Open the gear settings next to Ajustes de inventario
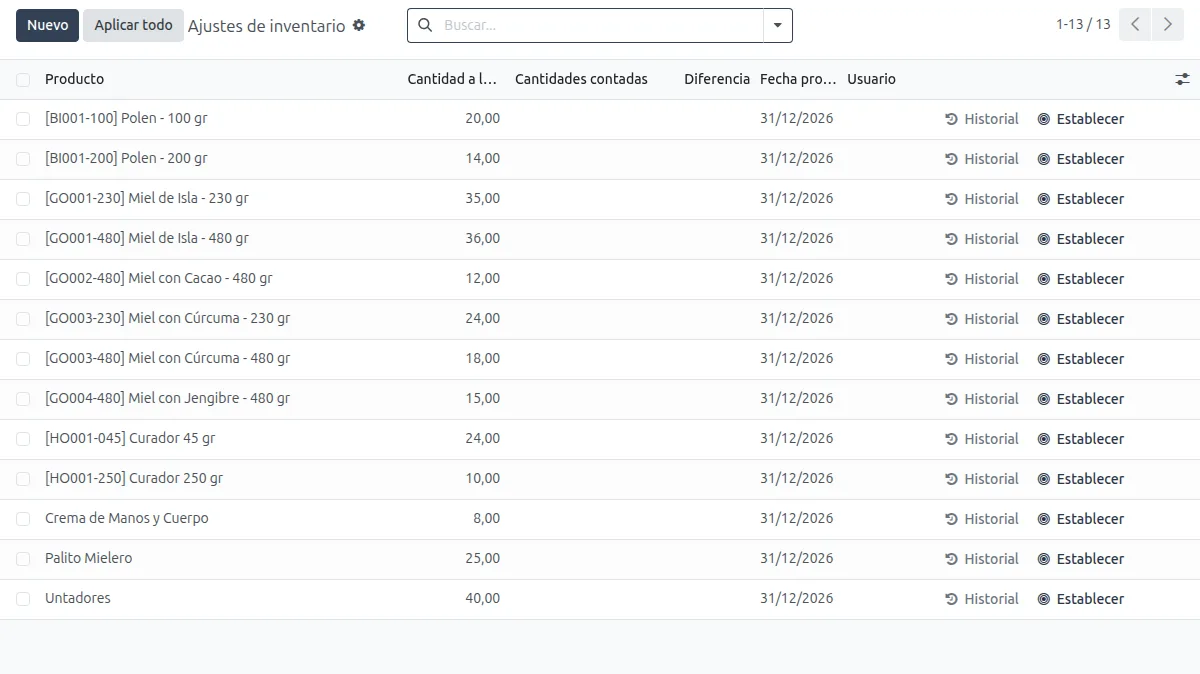This screenshot has width=1200, height=674. click(359, 25)
